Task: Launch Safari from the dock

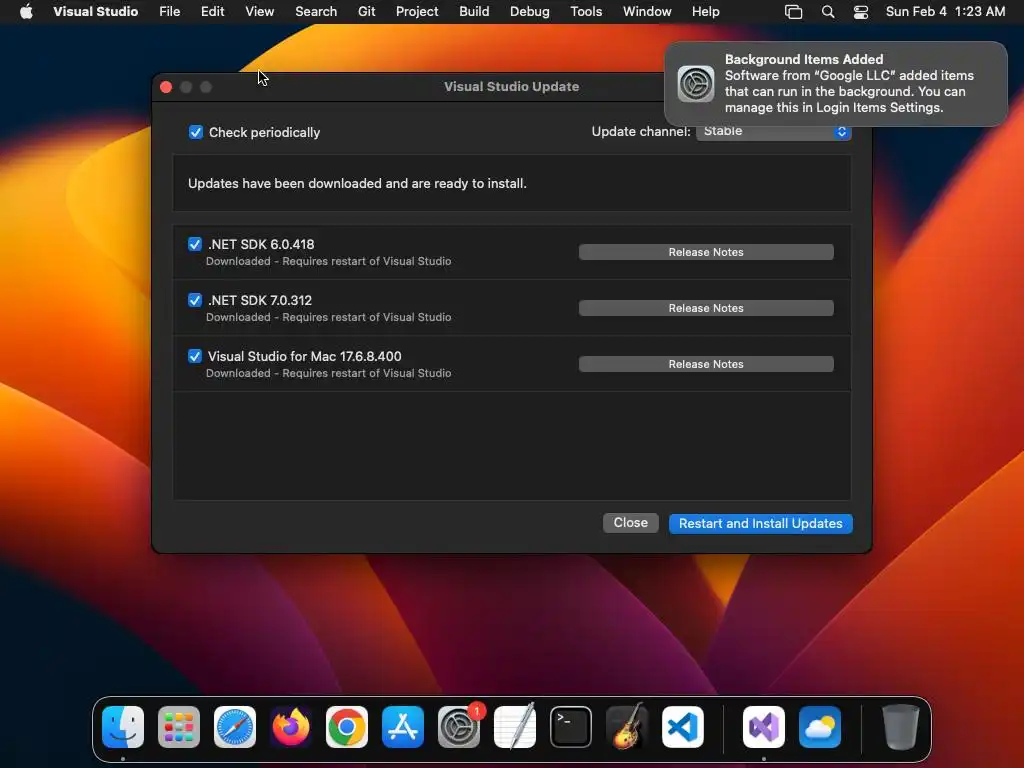Action: click(235, 726)
